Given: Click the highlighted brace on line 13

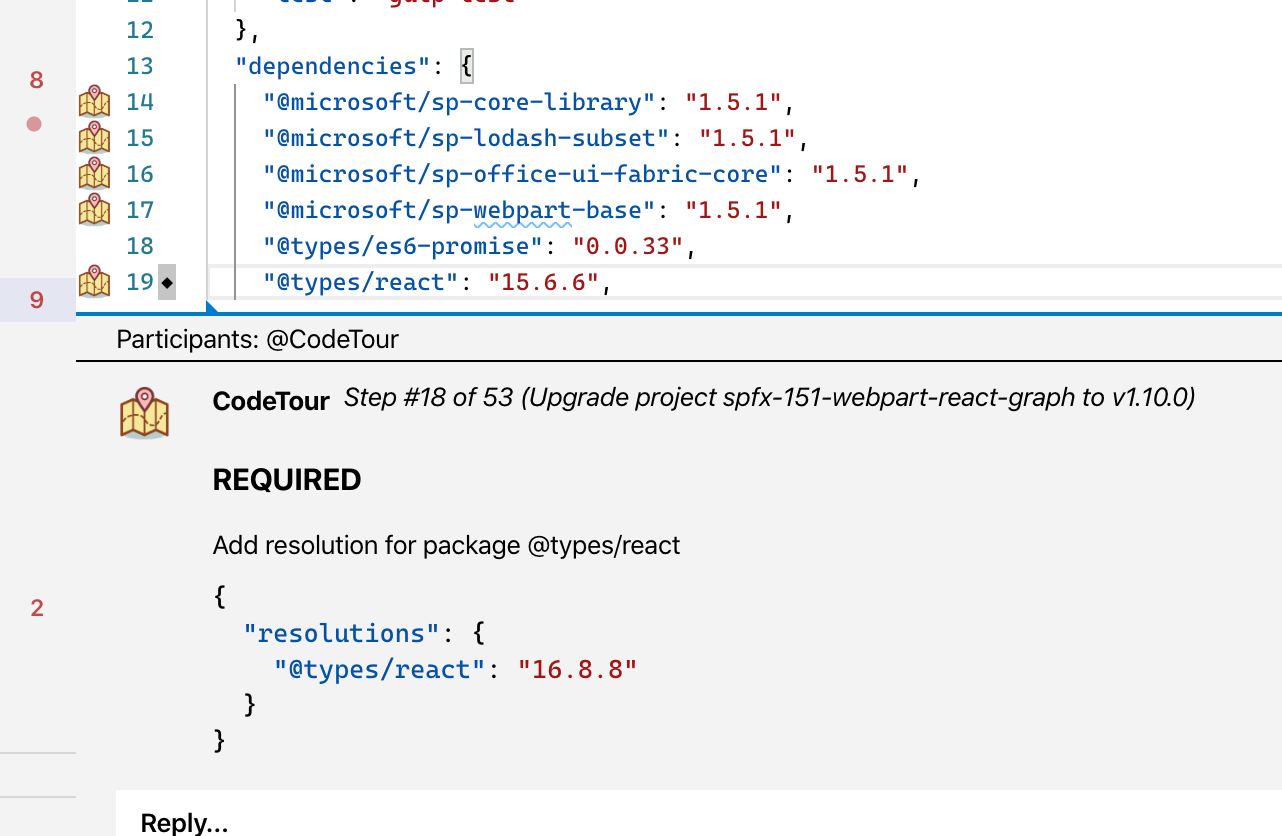Looking at the screenshot, I should 466,65.
